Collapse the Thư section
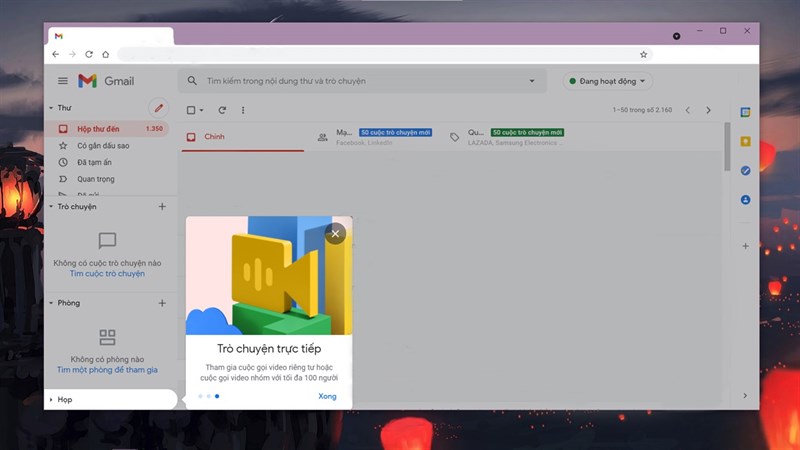This screenshot has width=800, height=450. click(x=51, y=108)
